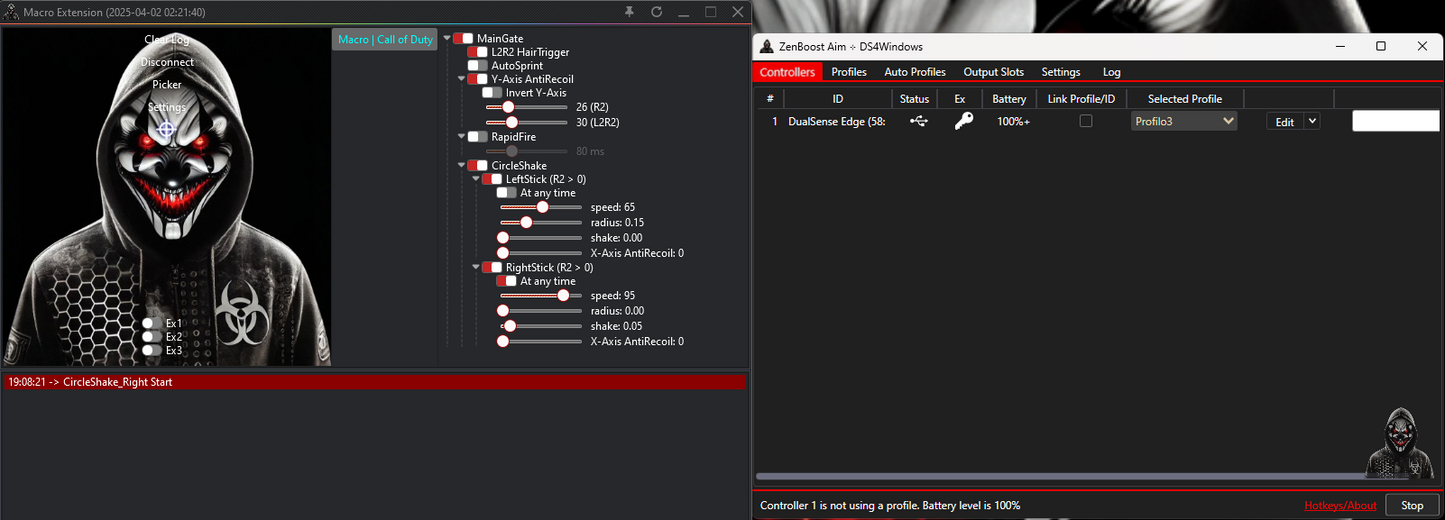Switch to the Controllers tab
The width and height of the screenshot is (1445, 520).
787,72
